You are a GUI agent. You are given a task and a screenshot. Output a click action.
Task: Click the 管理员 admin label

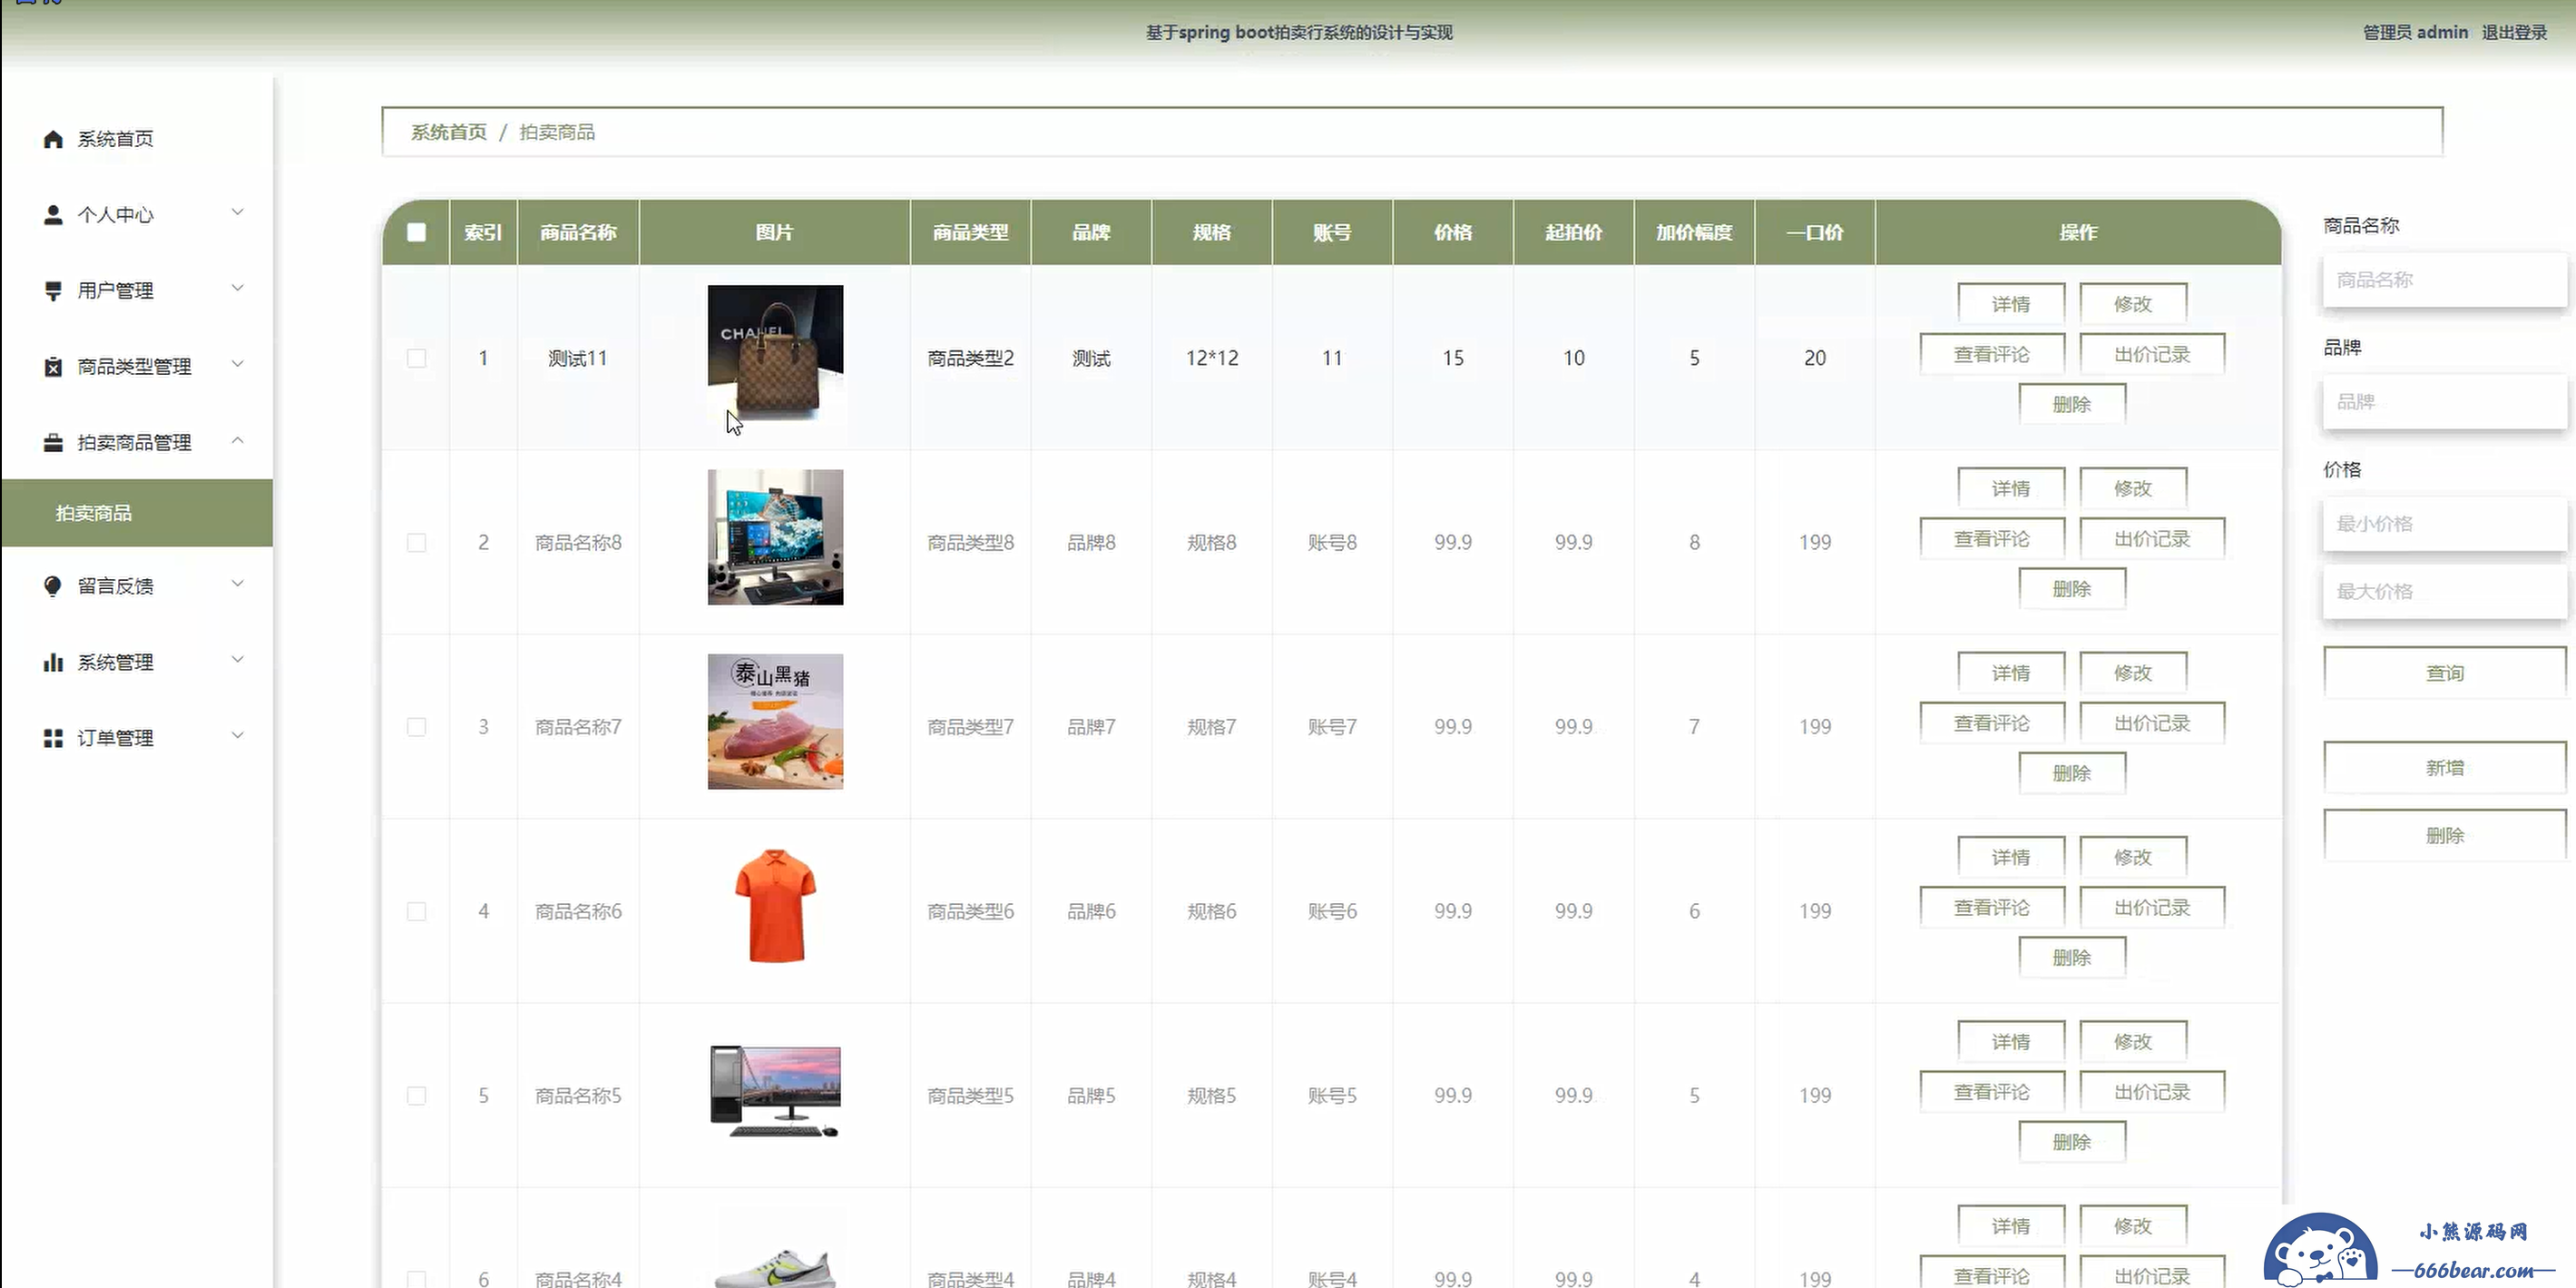(2415, 32)
